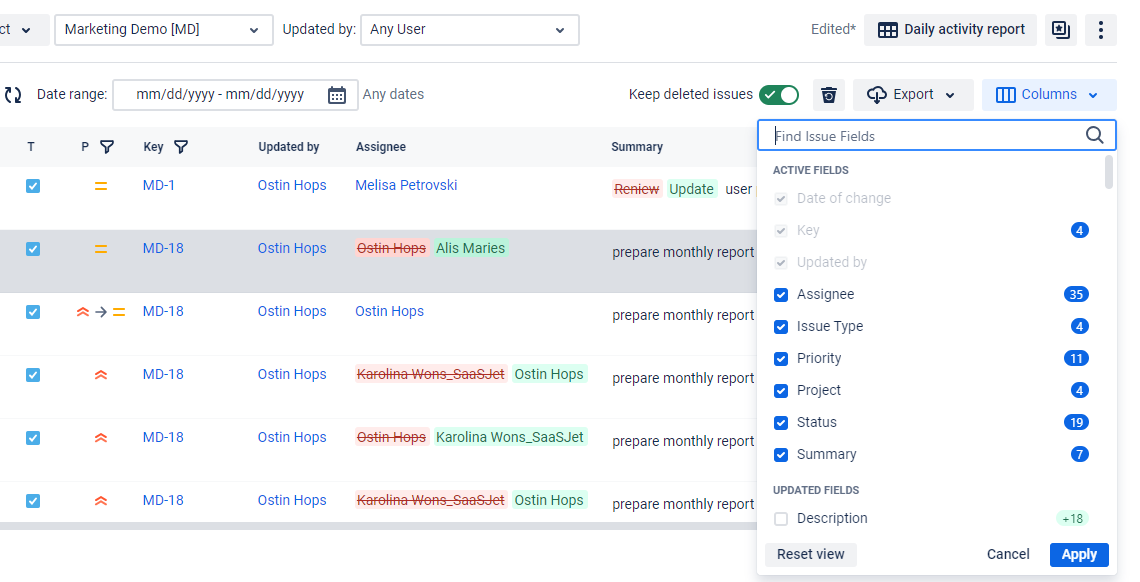This screenshot has width=1140, height=582.
Task: Uncheck the Assignee field checkbox
Action: (780, 294)
